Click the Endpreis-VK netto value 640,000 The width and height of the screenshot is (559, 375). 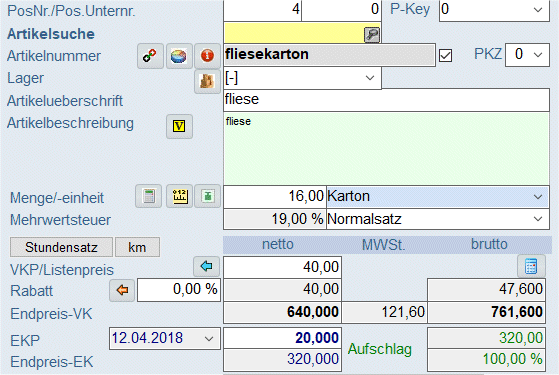tap(282, 312)
